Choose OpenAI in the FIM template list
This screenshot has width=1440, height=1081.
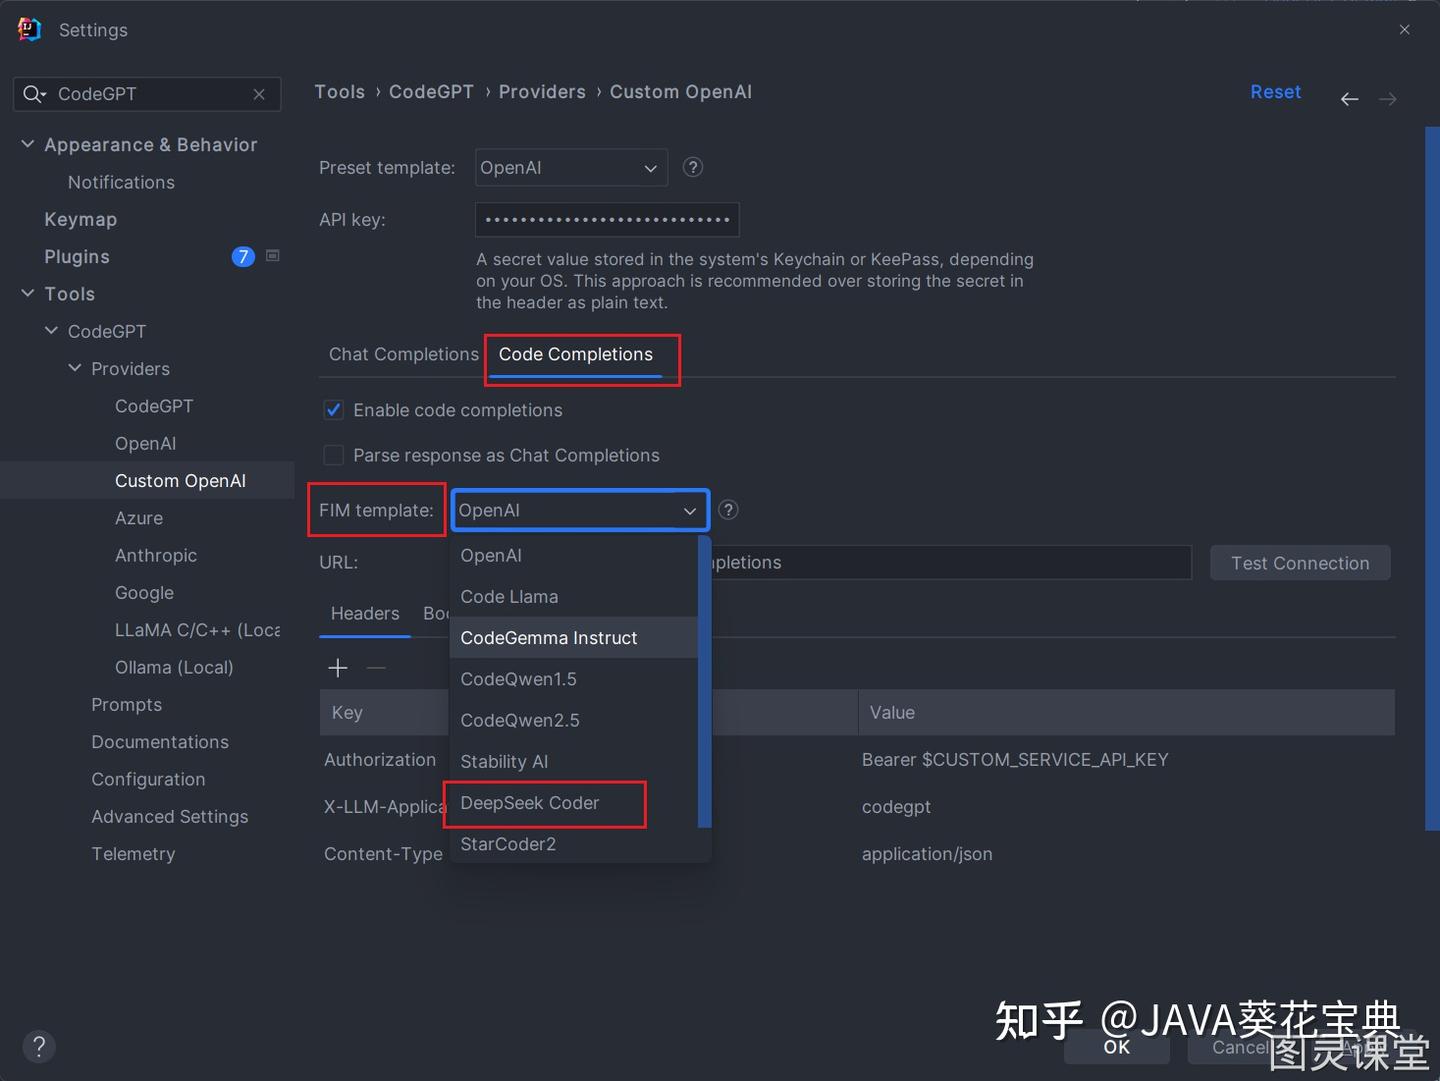574,555
